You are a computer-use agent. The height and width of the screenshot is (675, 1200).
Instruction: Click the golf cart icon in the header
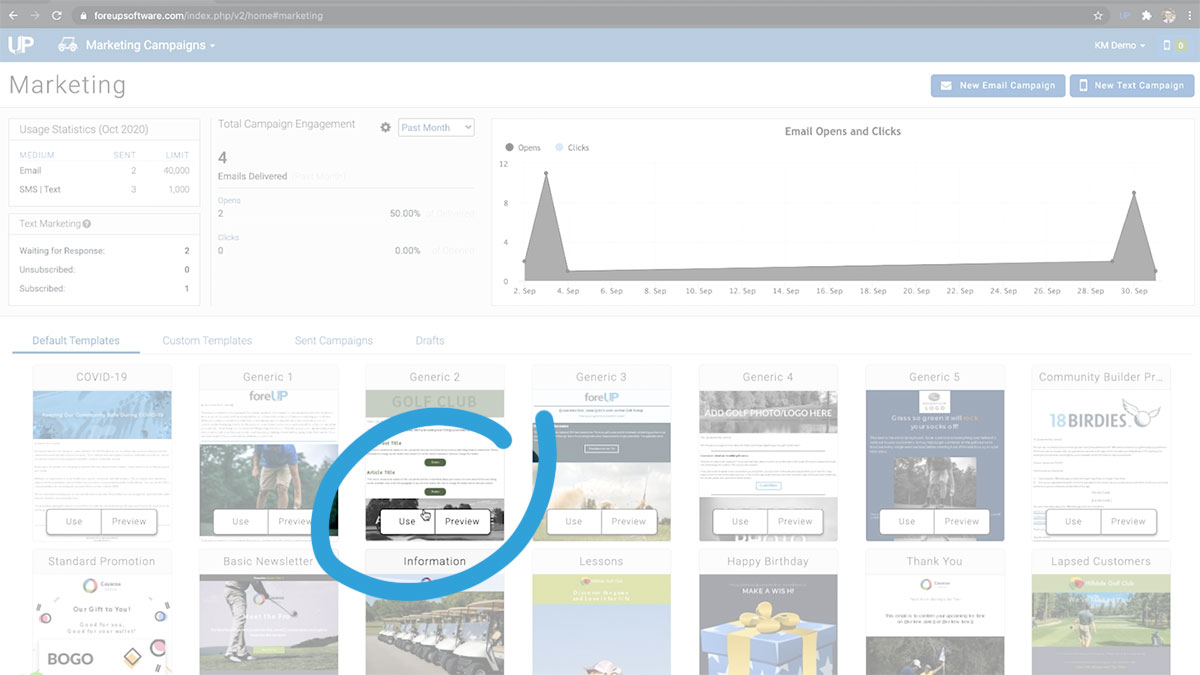coord(68,45)
